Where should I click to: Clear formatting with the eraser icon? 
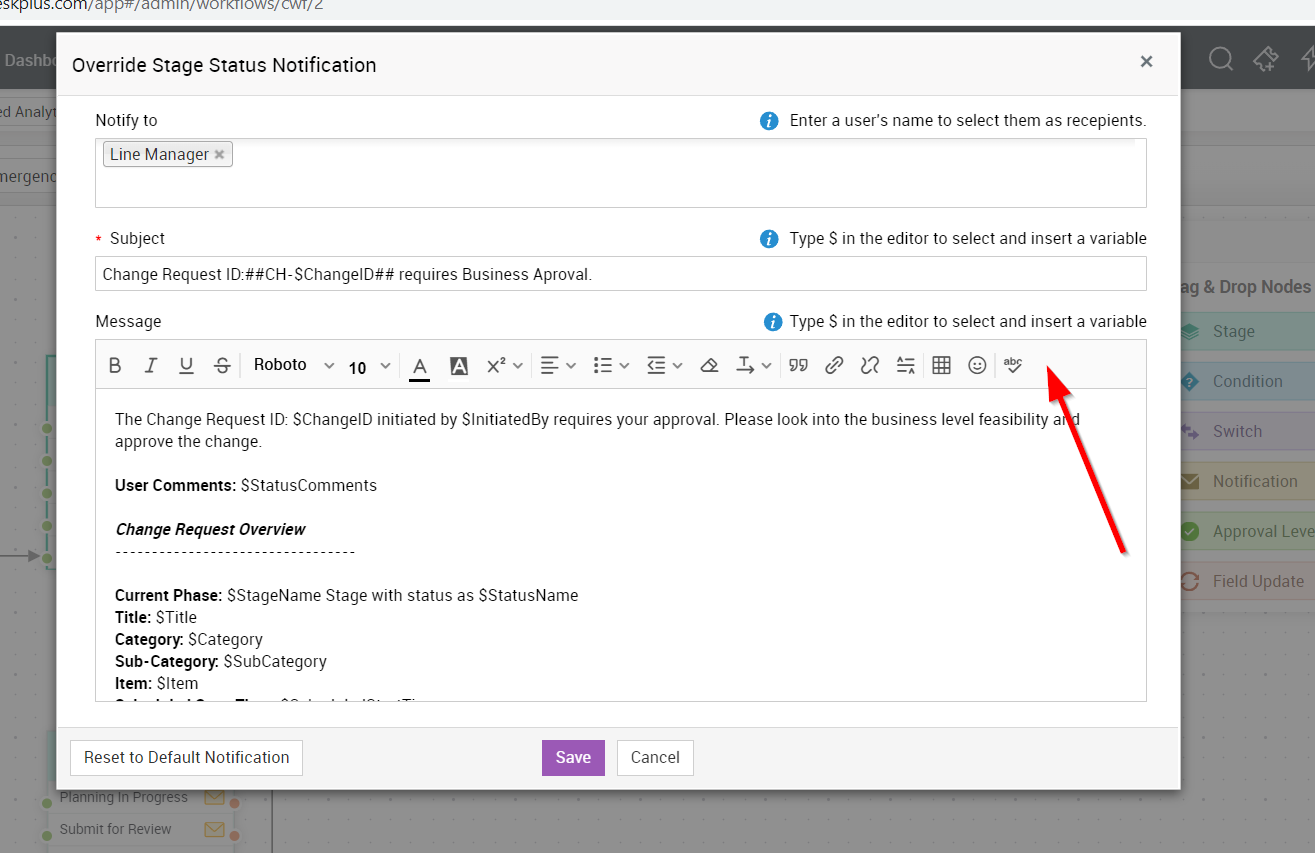[x=709, y=366]
